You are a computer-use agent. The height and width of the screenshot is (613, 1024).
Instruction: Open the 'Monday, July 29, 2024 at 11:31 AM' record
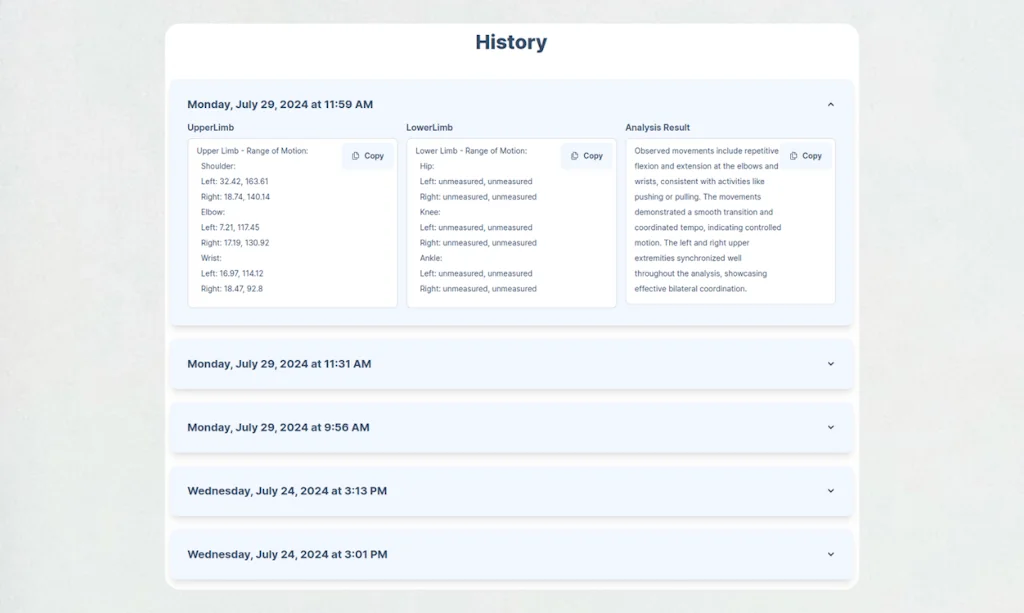pyautogui.click(x=279, y=364)
